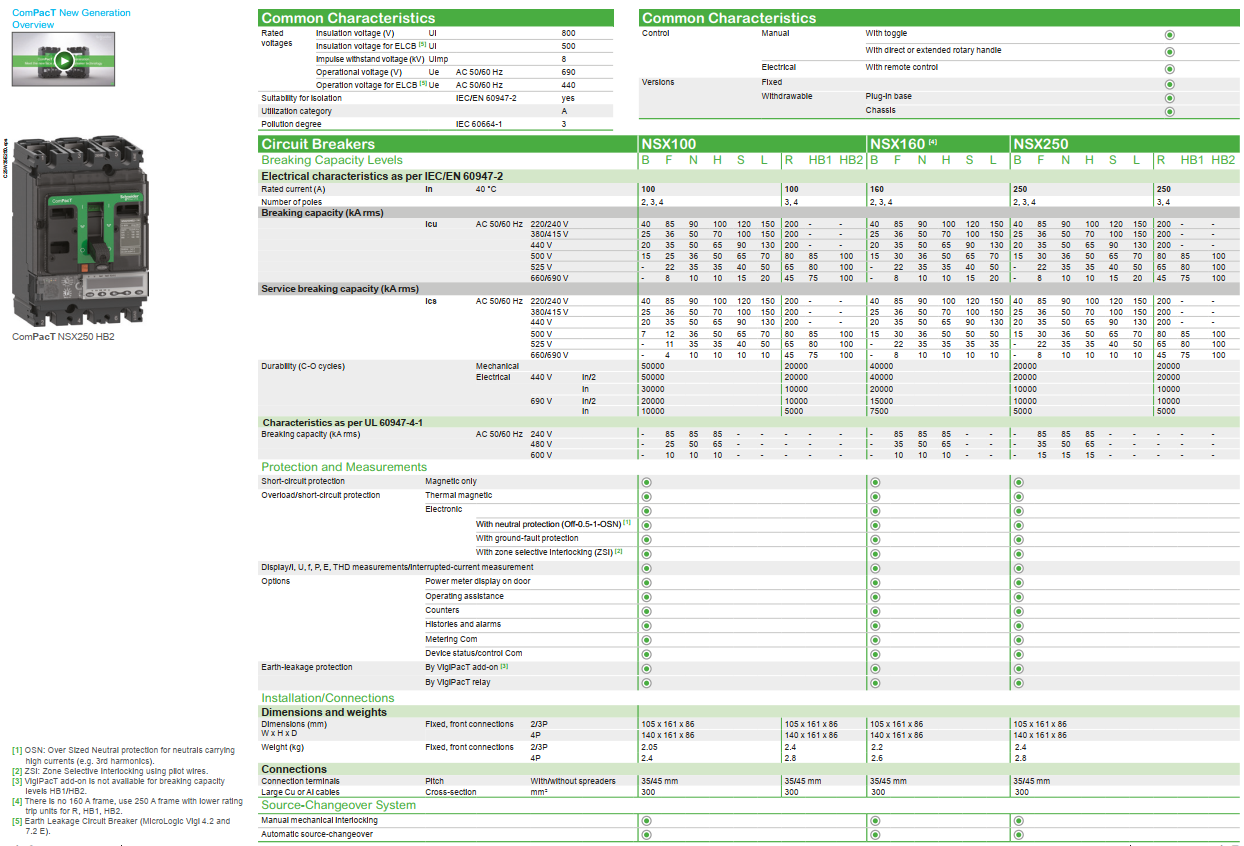This screenshot has height=846, width=1244.
Task: Click the NSX100 Magnetic only indicator
Action: click(x=646, y=482)
